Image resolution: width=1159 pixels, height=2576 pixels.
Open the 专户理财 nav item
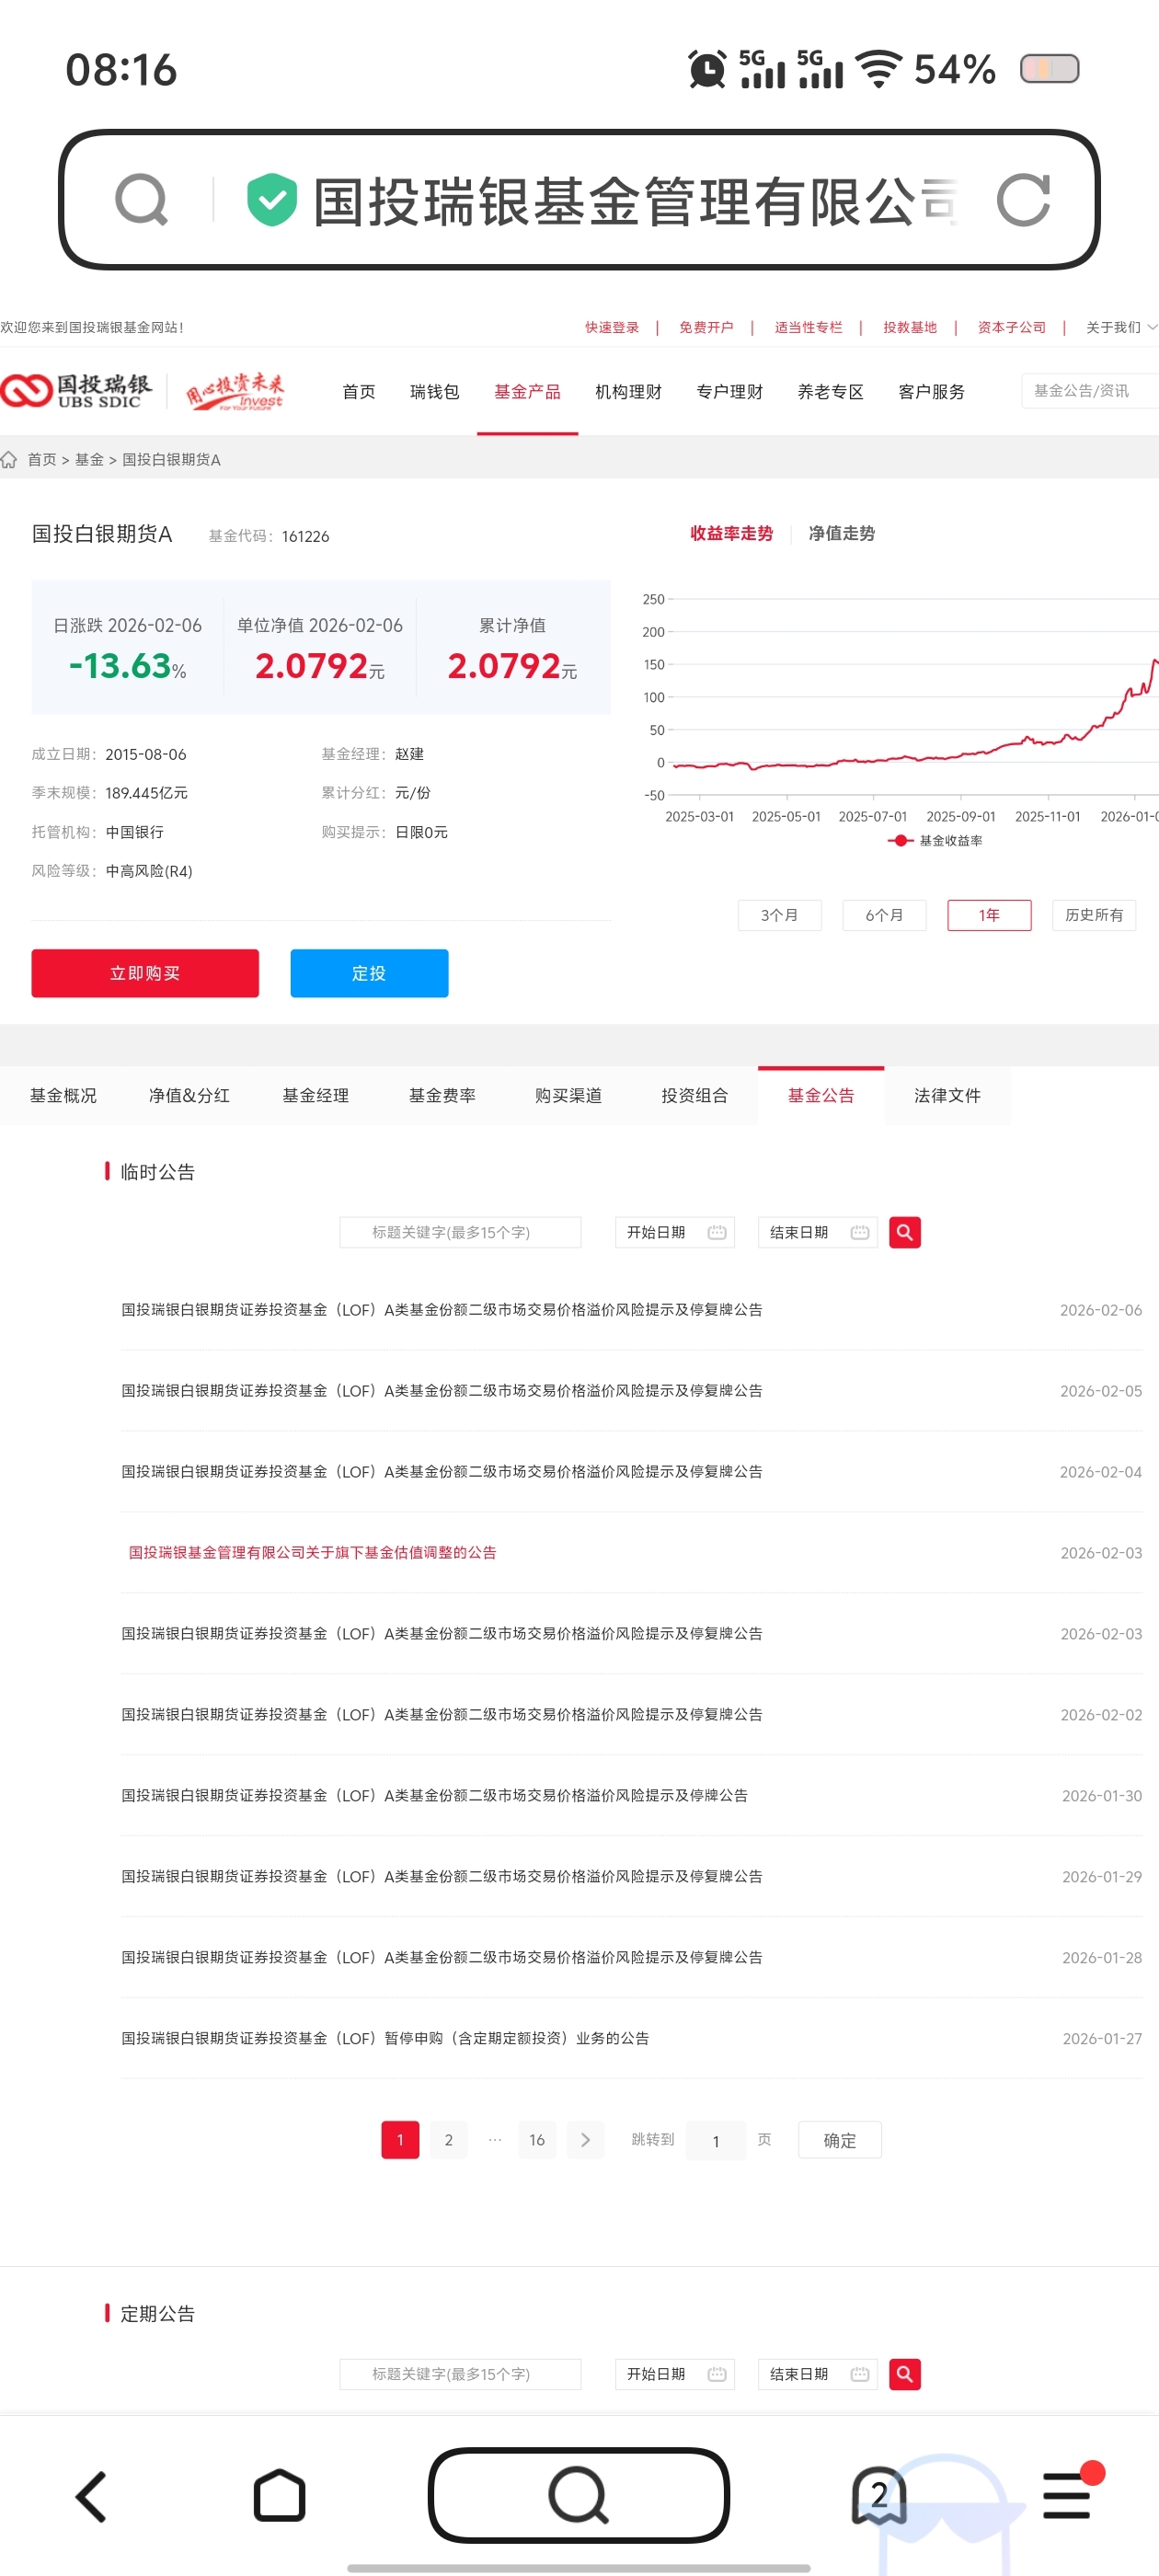coord(729,392)
